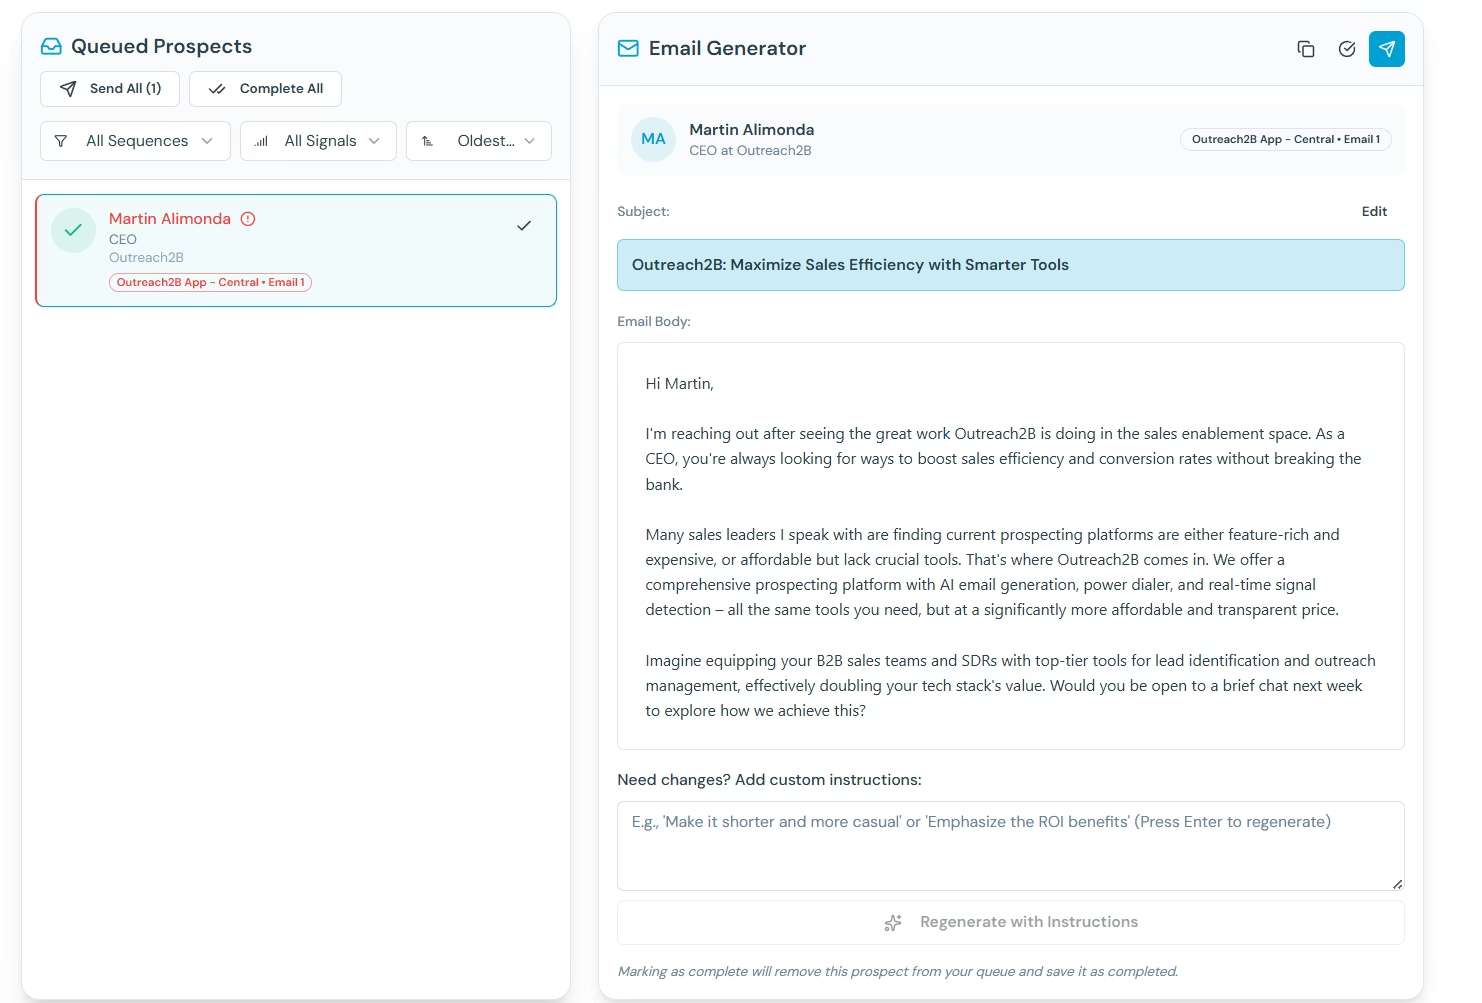Click the Send All (1) button

coord(110,89)
